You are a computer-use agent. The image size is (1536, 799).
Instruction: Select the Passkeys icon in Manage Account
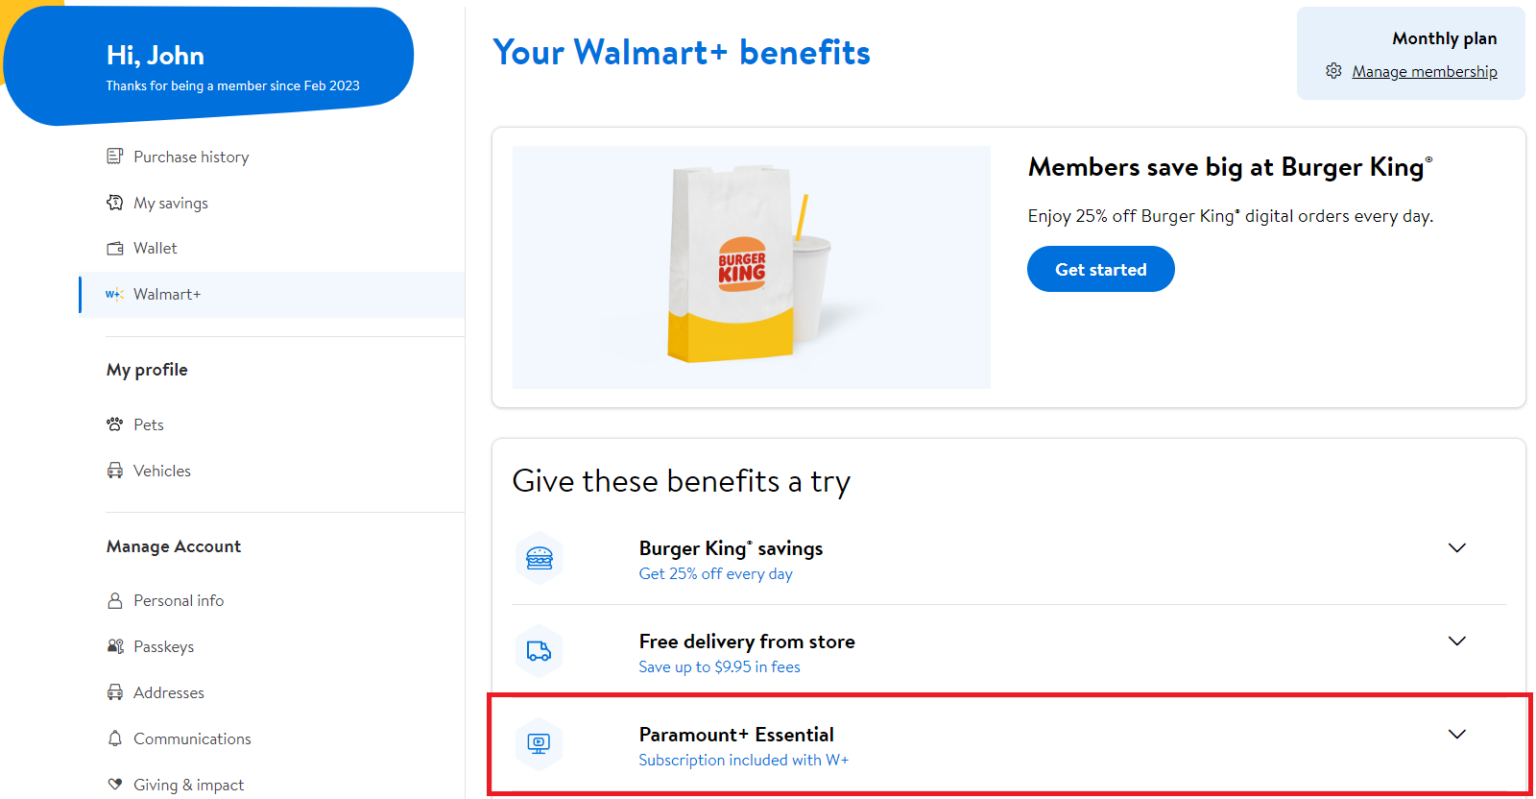coord(115,646)
